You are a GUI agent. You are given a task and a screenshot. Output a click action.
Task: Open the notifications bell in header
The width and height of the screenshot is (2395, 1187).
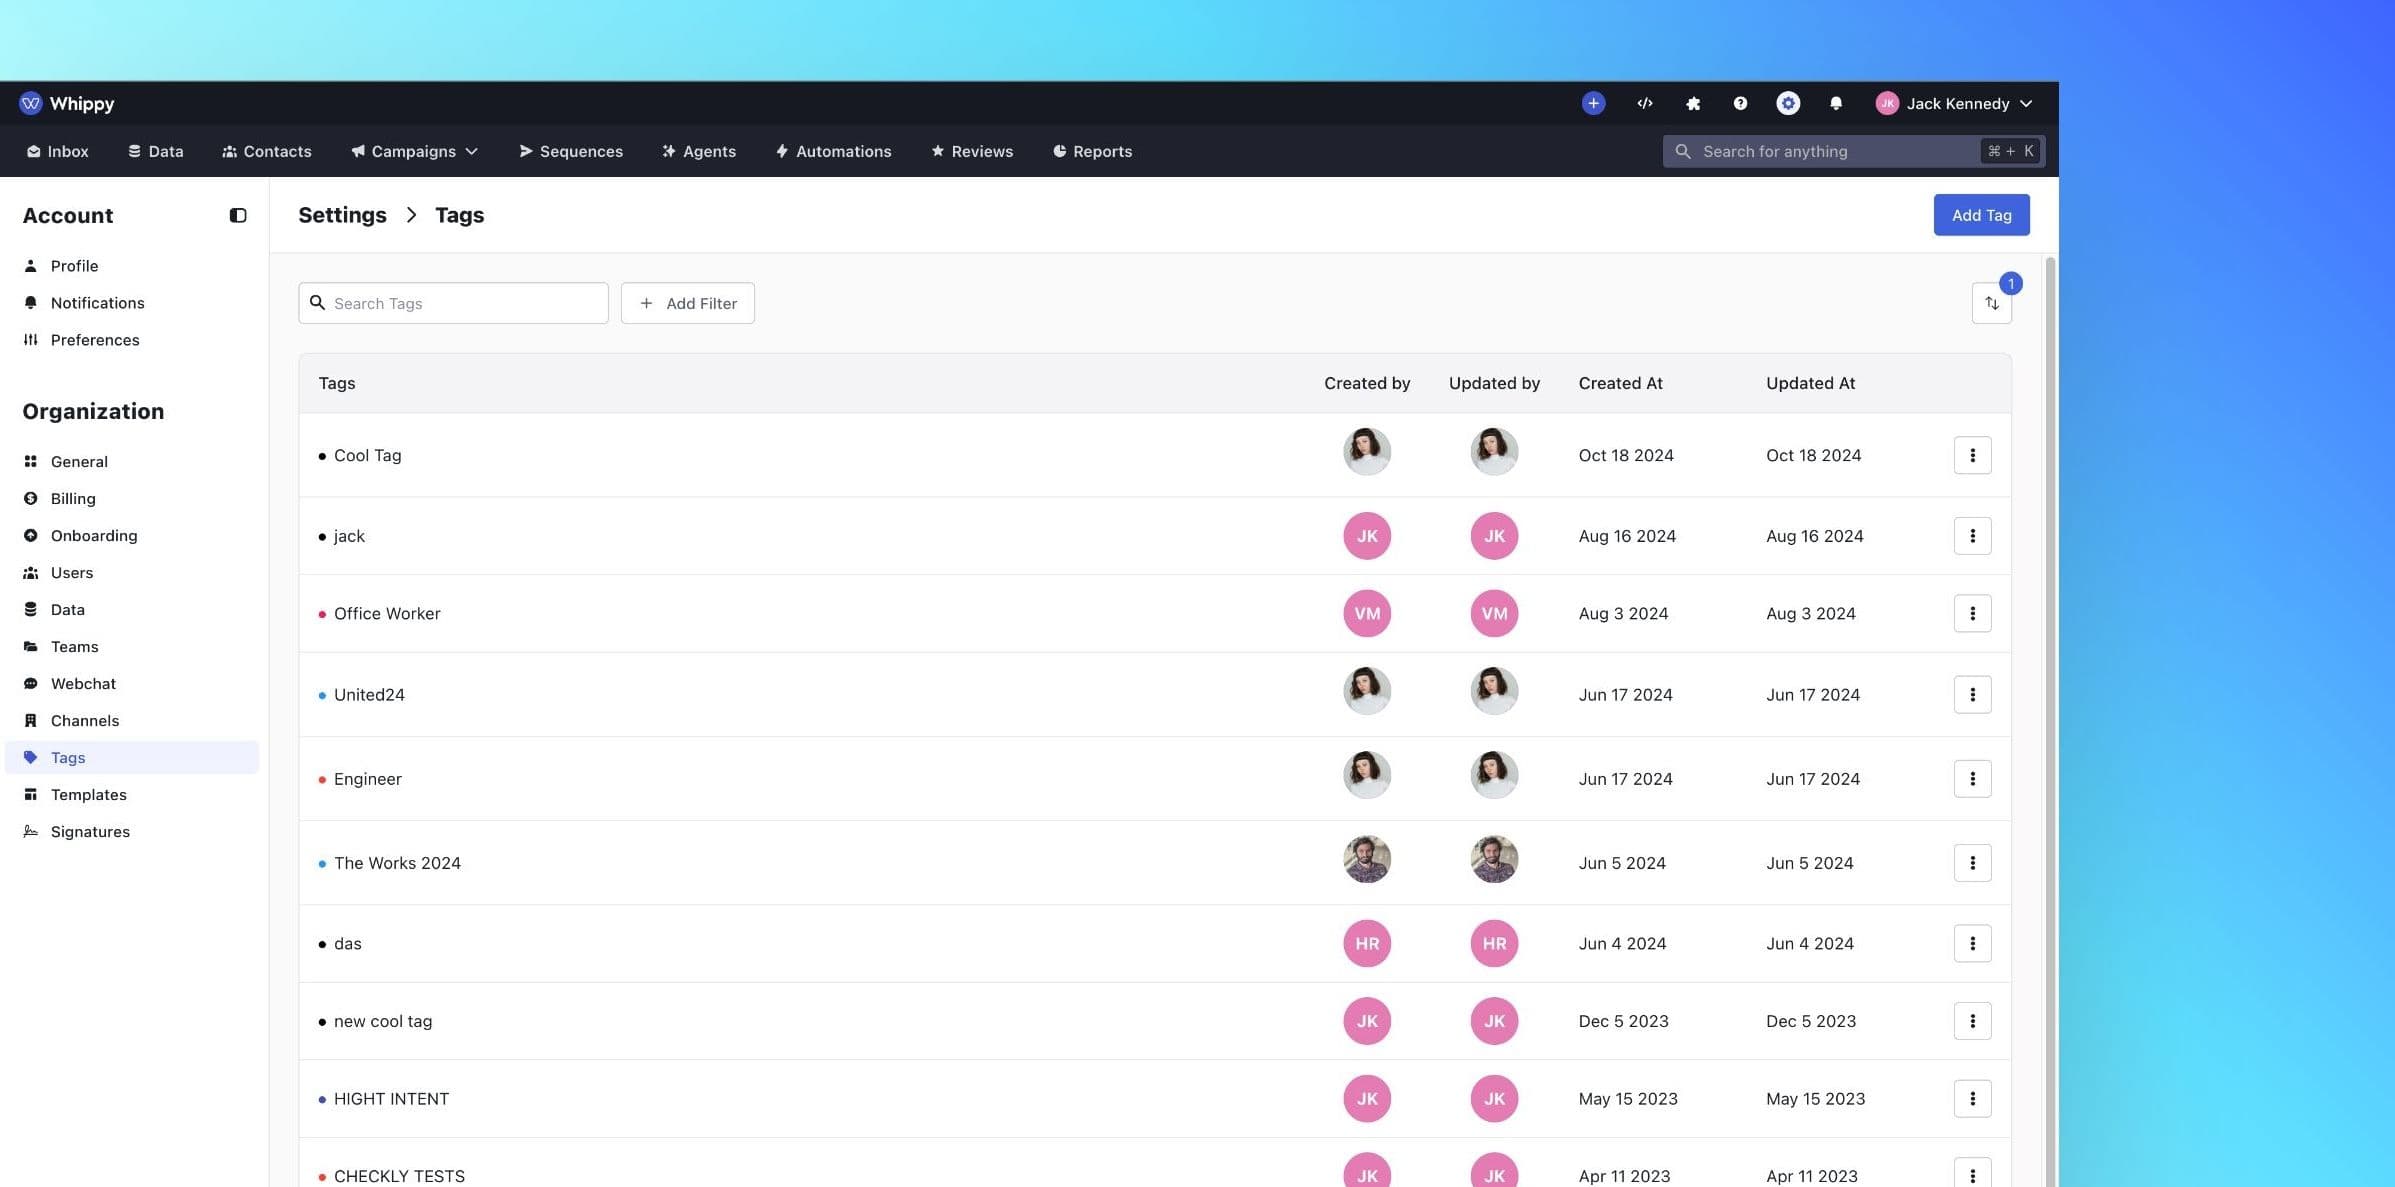[1835, 103]
